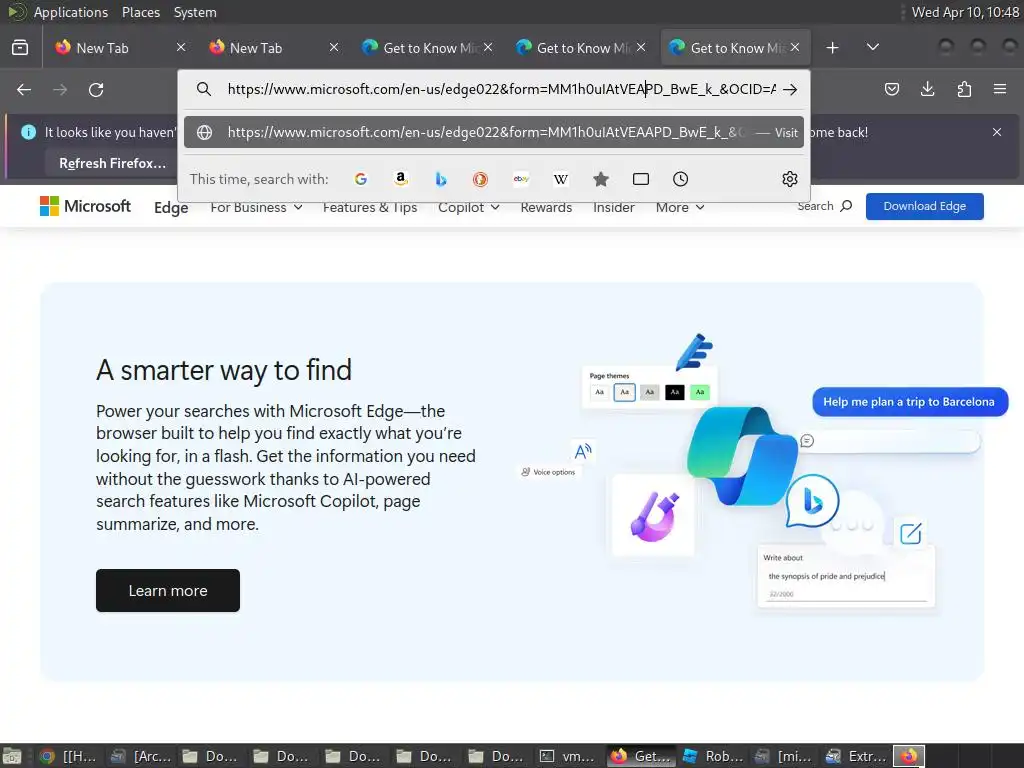Switch to the vm... terminal taskbar item
The image size is (1024, 768).
pyautogui.click(x=567, y=756)
